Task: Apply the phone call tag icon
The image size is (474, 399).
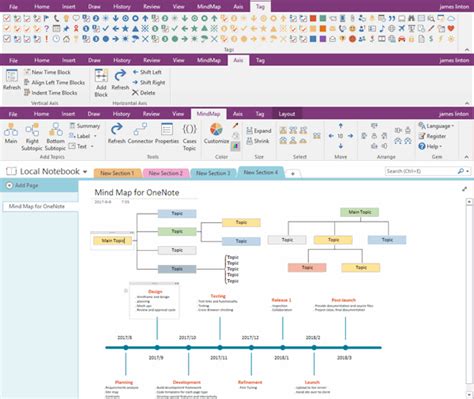Action: [x=56, y=18]
